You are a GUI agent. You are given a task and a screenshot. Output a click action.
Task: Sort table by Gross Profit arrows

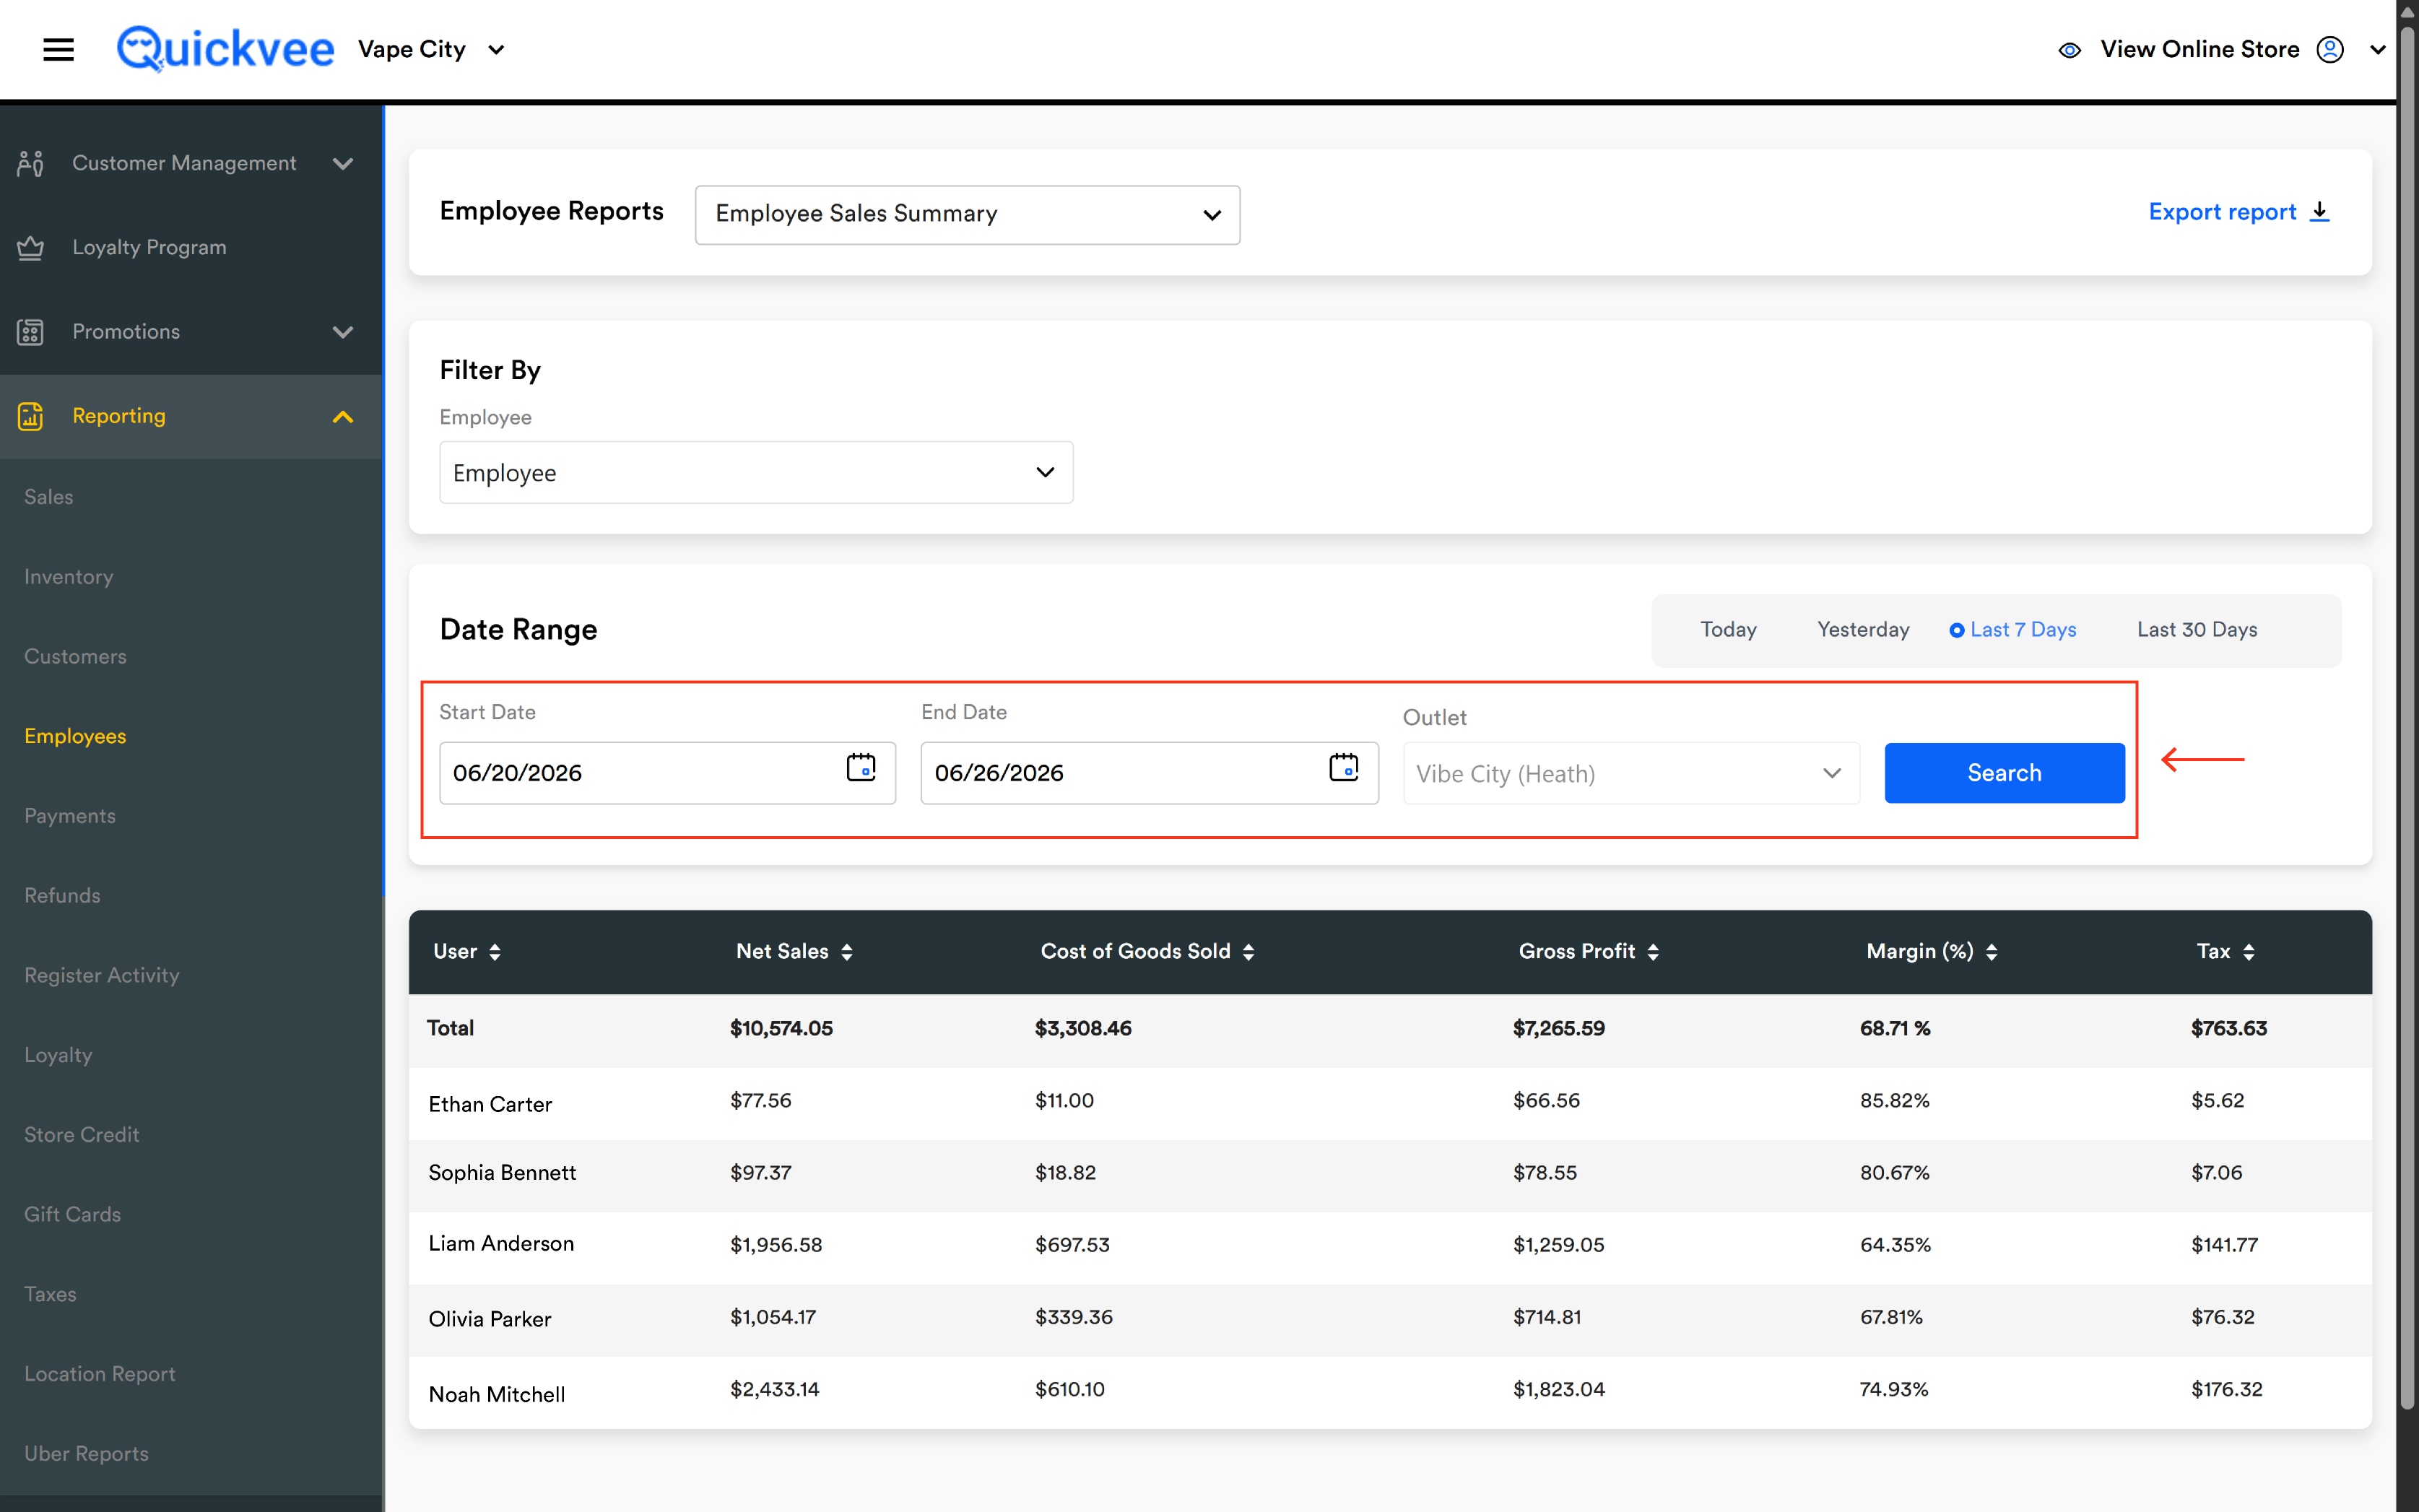point(1652,952)
